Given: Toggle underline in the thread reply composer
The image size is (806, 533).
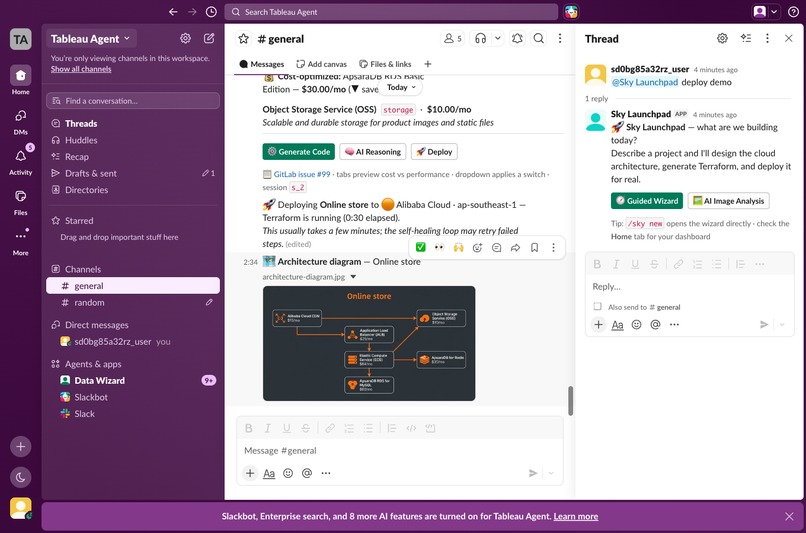Looking at the screenshot, I should click(x=635, y=264).
